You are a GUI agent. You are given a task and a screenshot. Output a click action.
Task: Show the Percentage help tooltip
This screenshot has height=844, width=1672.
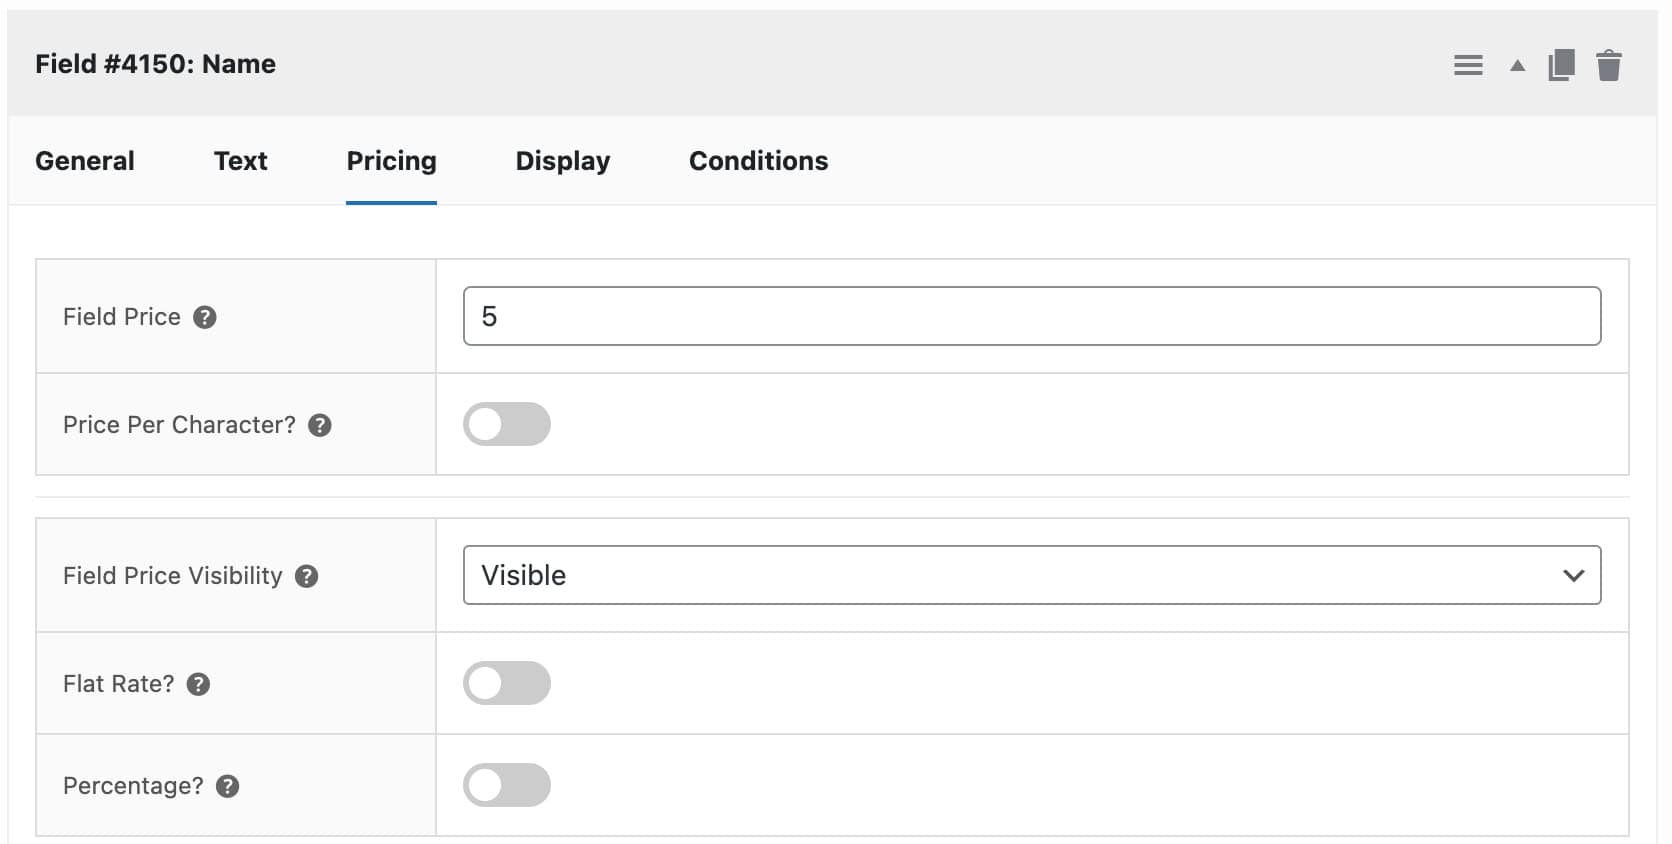[x=228, y=786]
